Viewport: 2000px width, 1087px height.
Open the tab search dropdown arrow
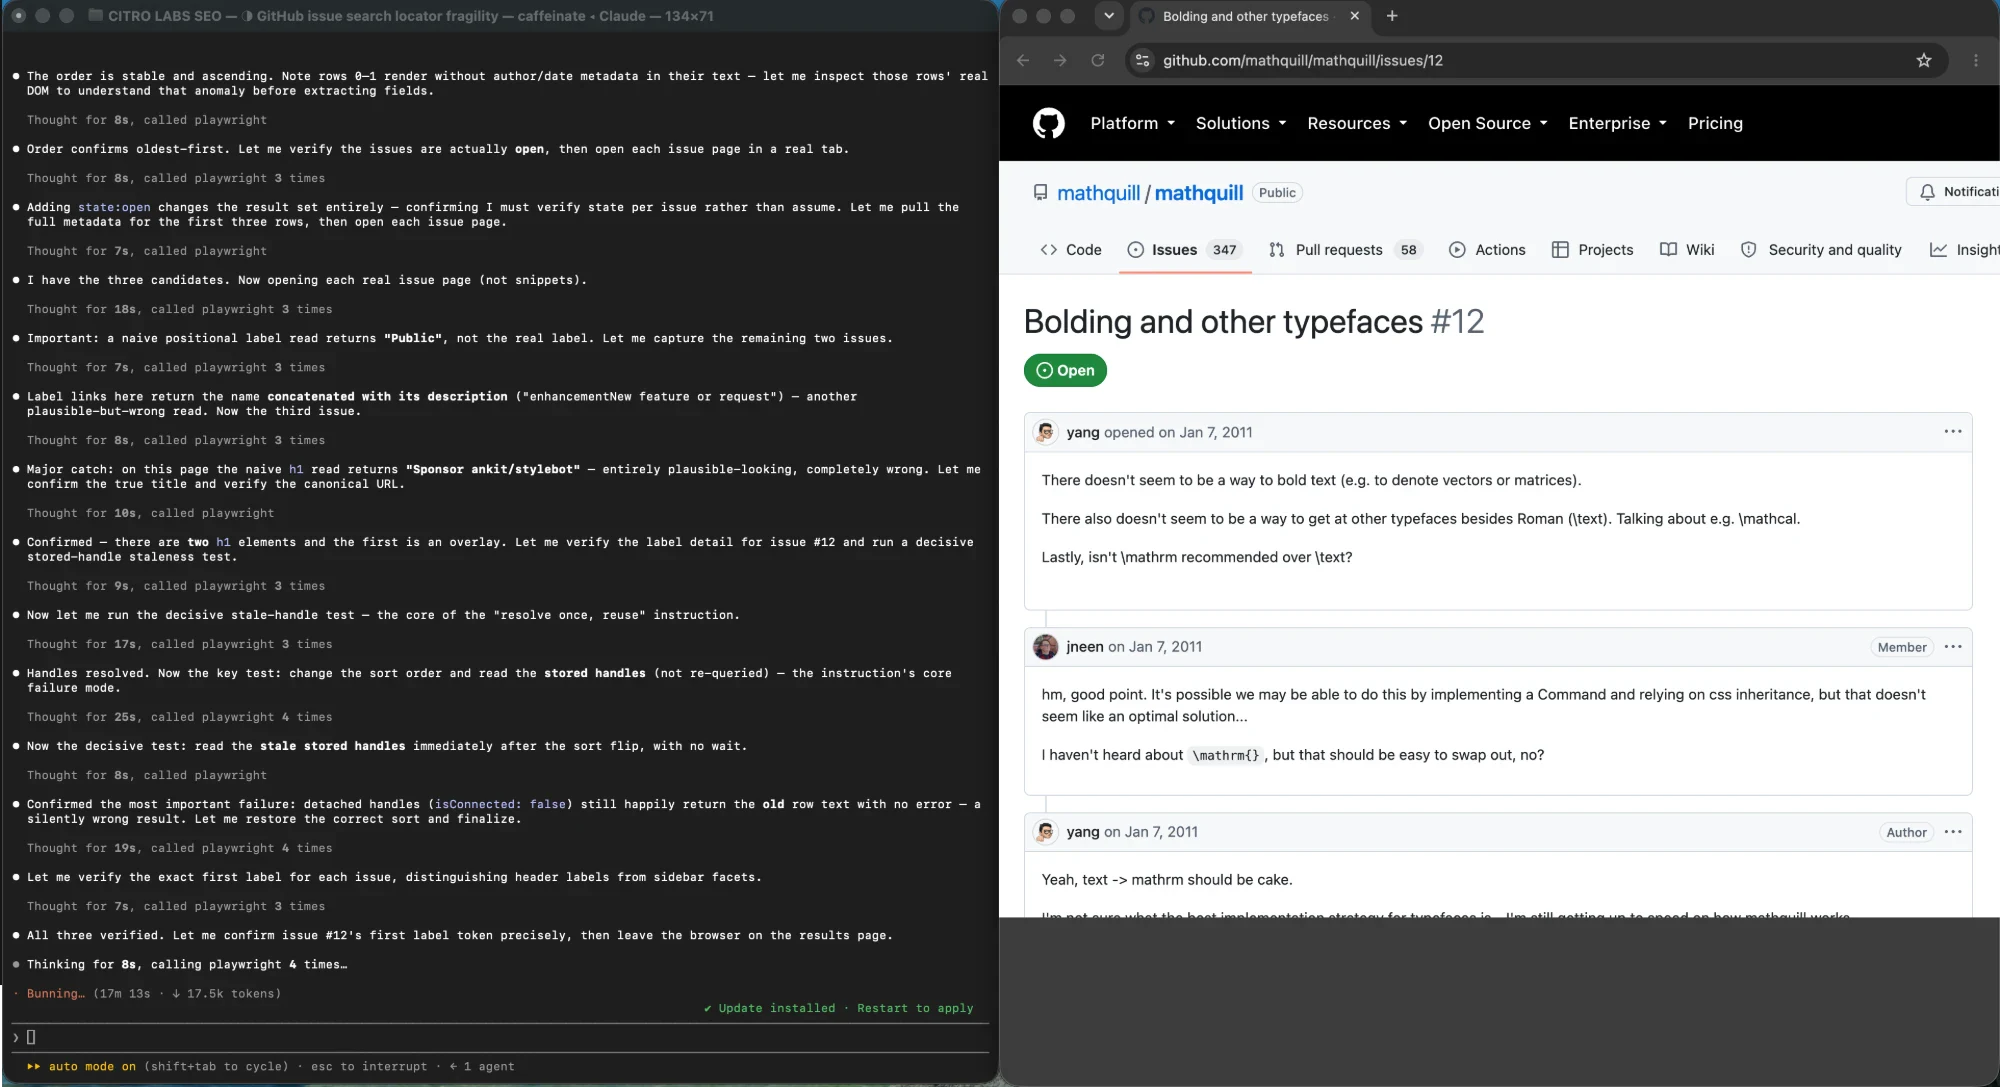[1108, 16]
